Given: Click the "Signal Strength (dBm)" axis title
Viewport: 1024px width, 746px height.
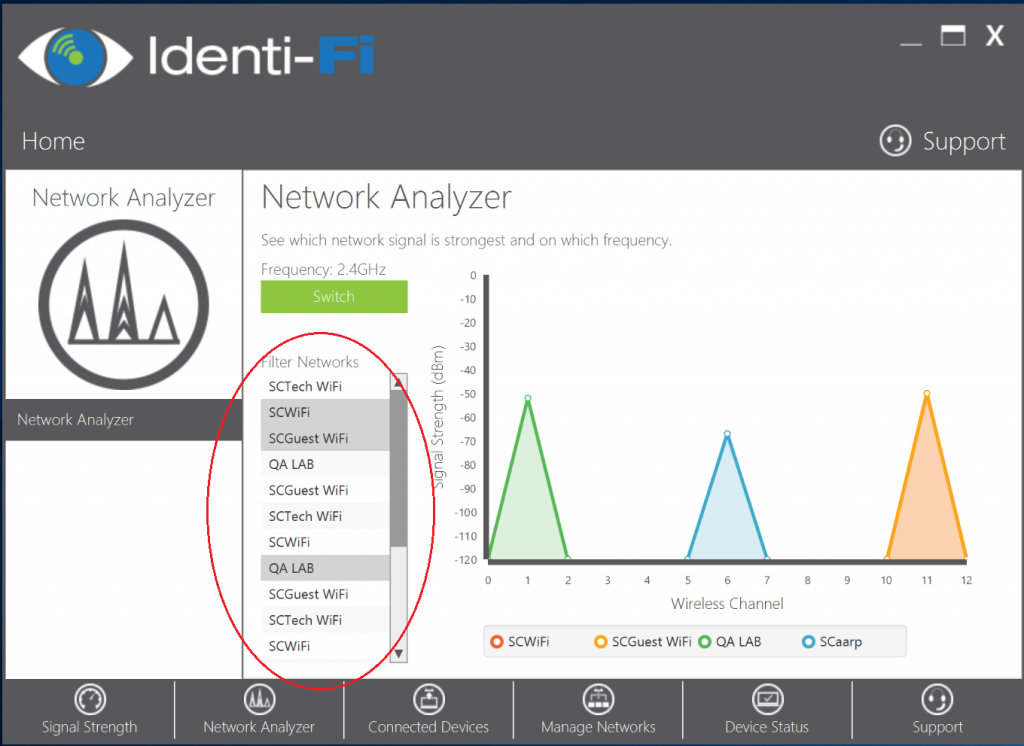Looking at the screenshot, I should [438, 417].
